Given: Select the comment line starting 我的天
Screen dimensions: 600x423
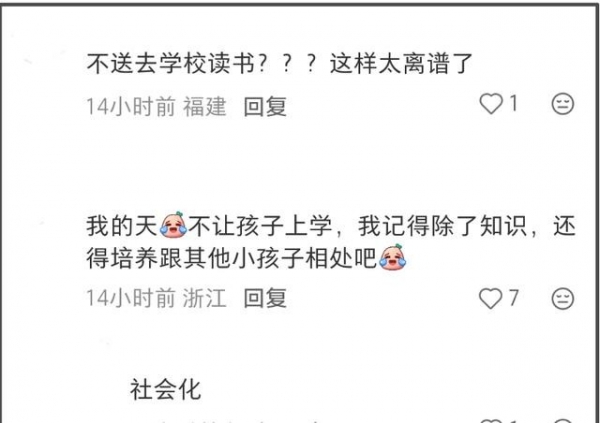Looking at the screenshot, I should [x=331, y=225].
